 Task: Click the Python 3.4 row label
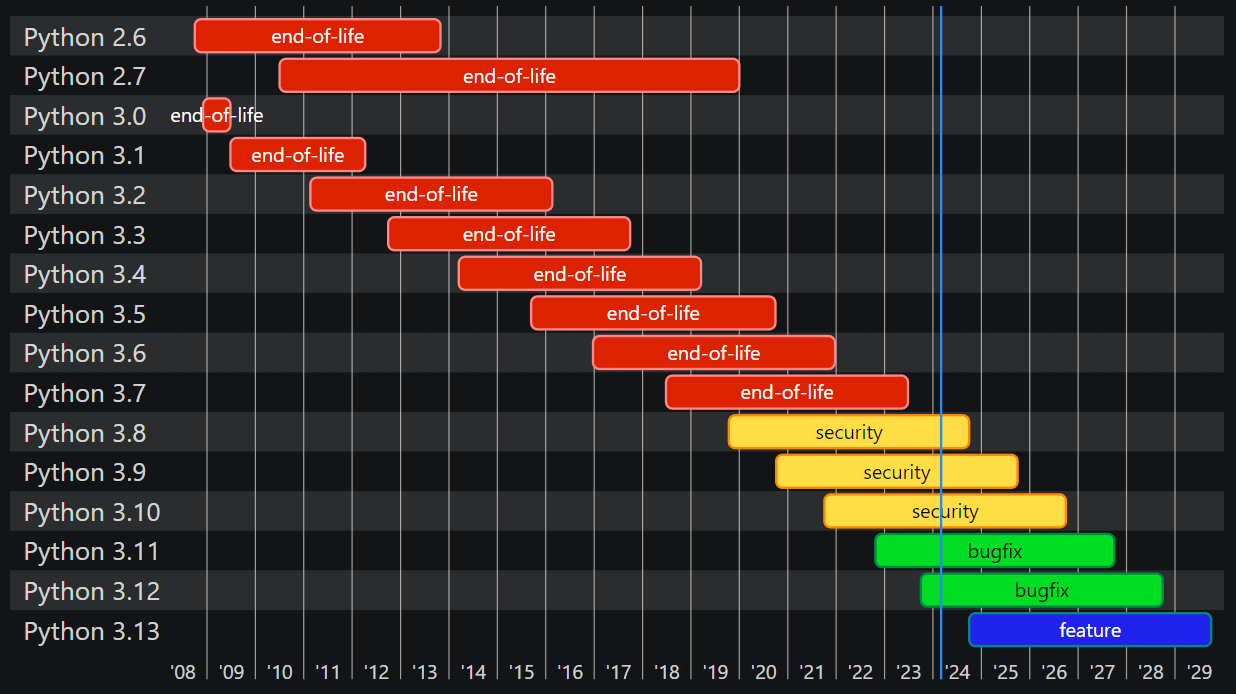(x=85, y=274)
